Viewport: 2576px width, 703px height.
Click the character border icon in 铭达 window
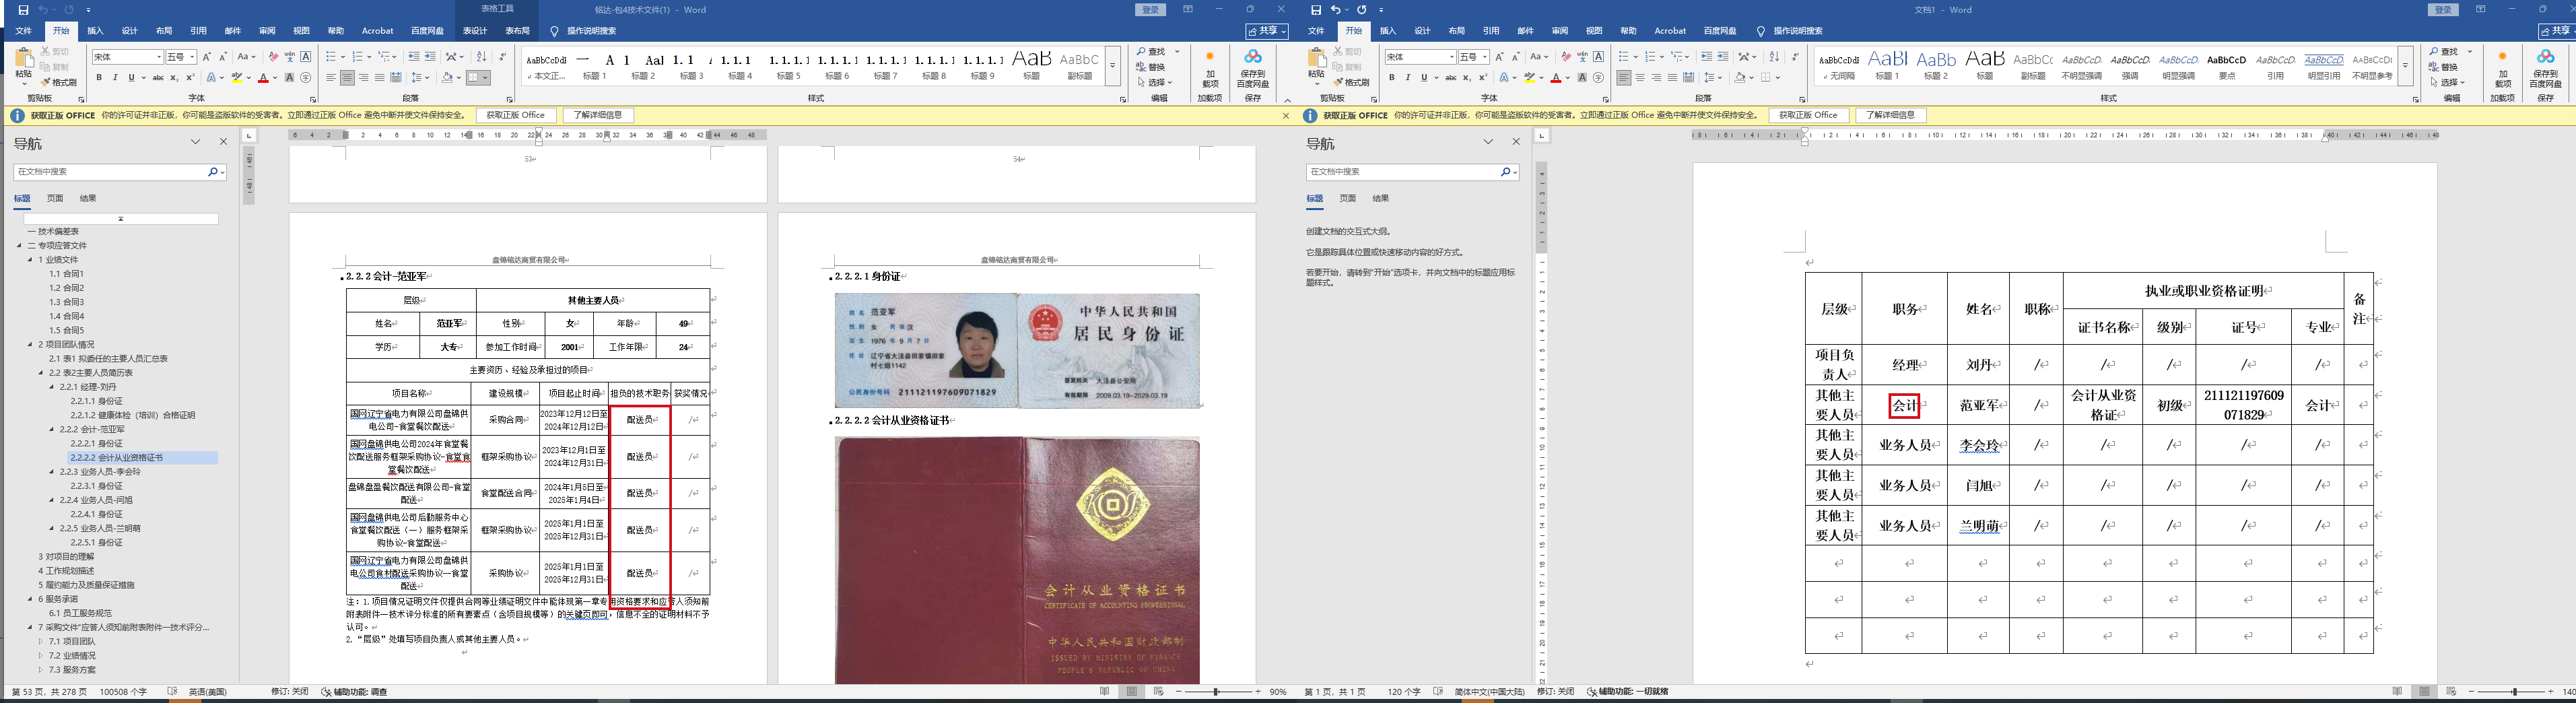coord(306,57)
